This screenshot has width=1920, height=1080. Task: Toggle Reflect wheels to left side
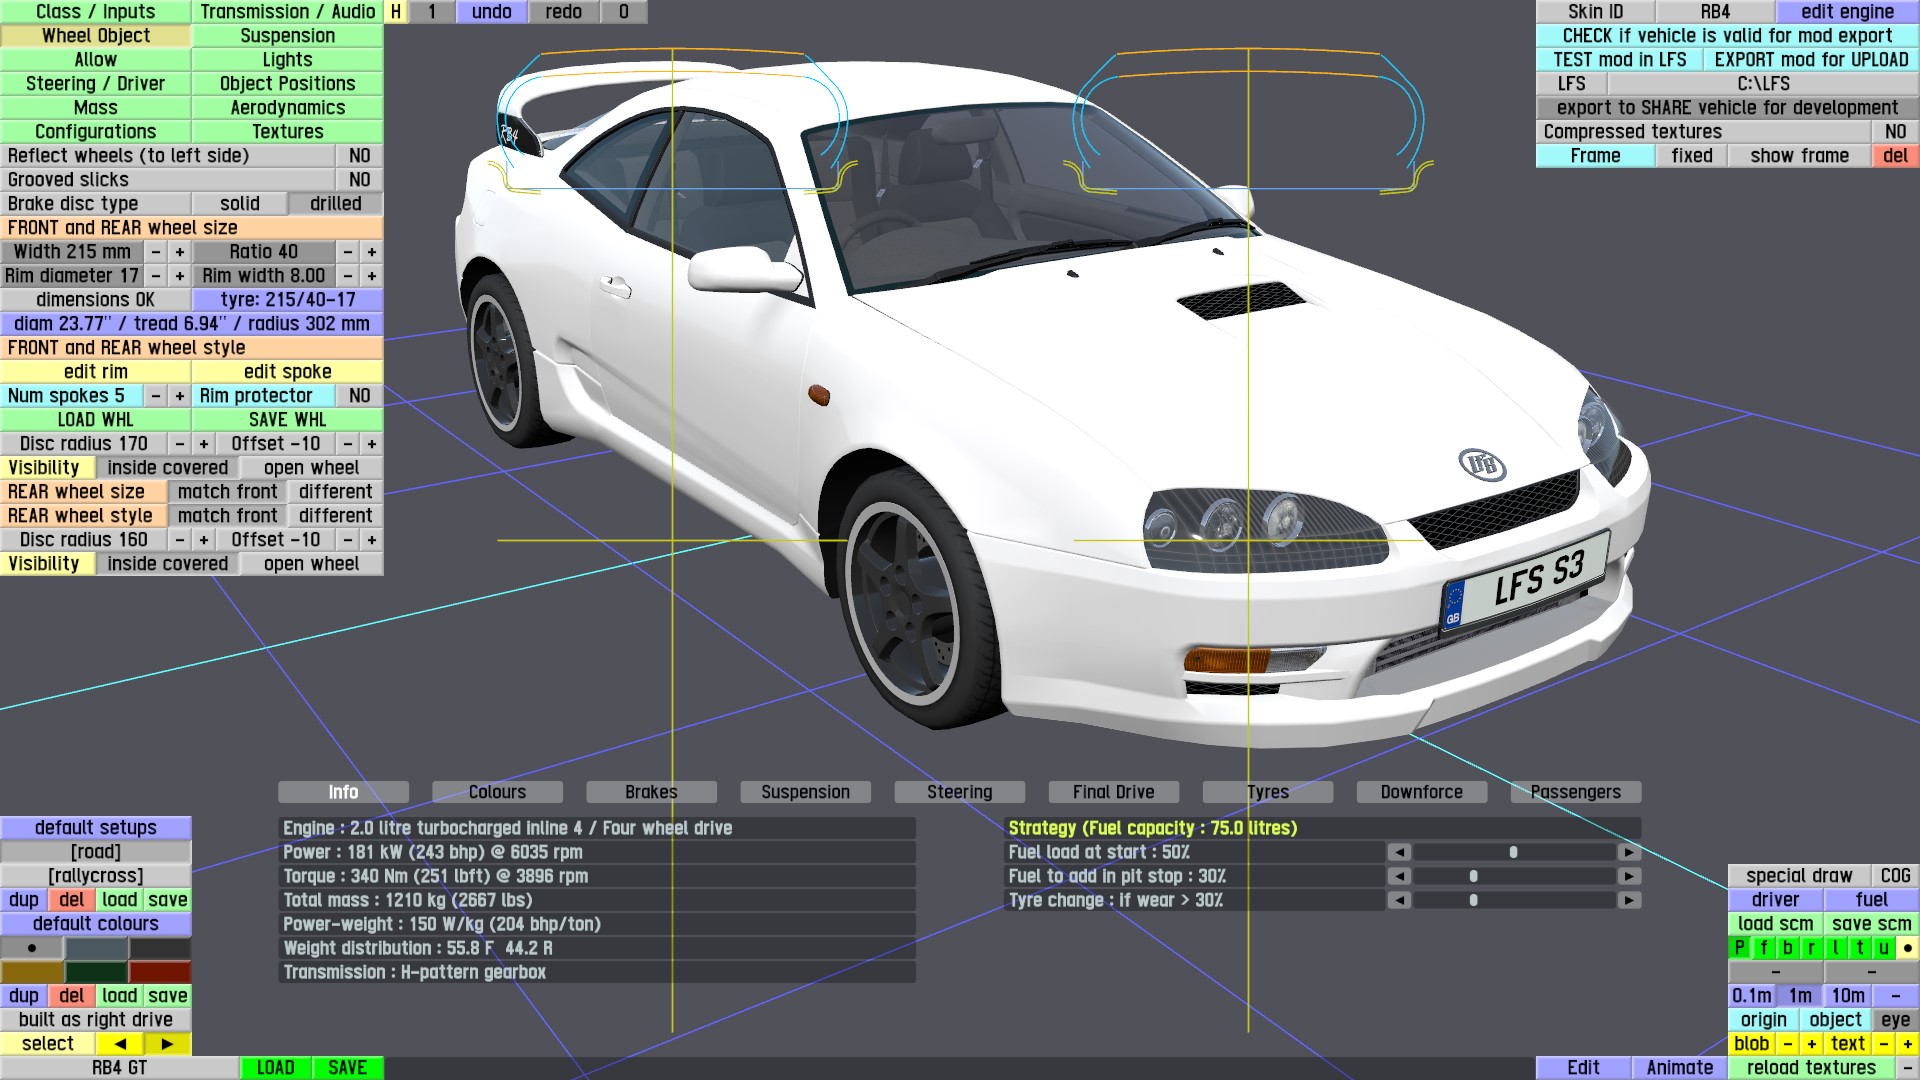[359, 156]
